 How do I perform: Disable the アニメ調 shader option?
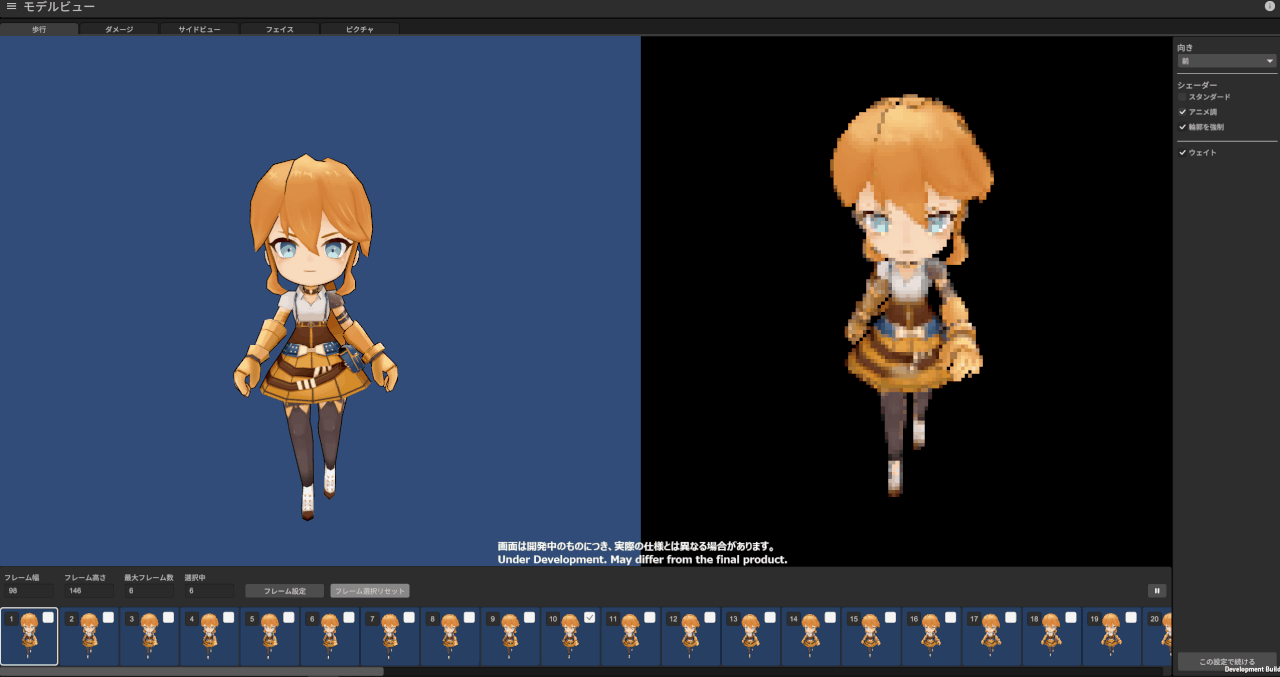[x=1182, y=111]
